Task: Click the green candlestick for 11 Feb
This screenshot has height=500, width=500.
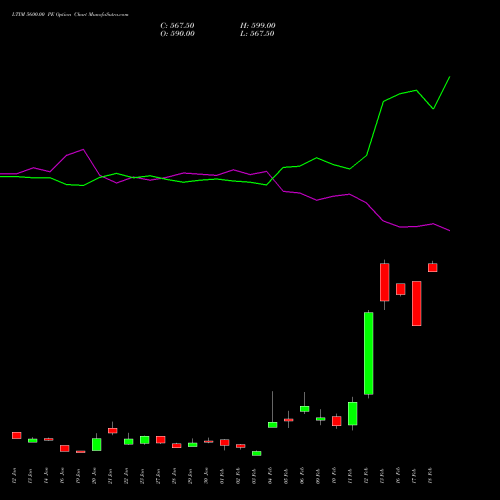Action: (353, 413)
